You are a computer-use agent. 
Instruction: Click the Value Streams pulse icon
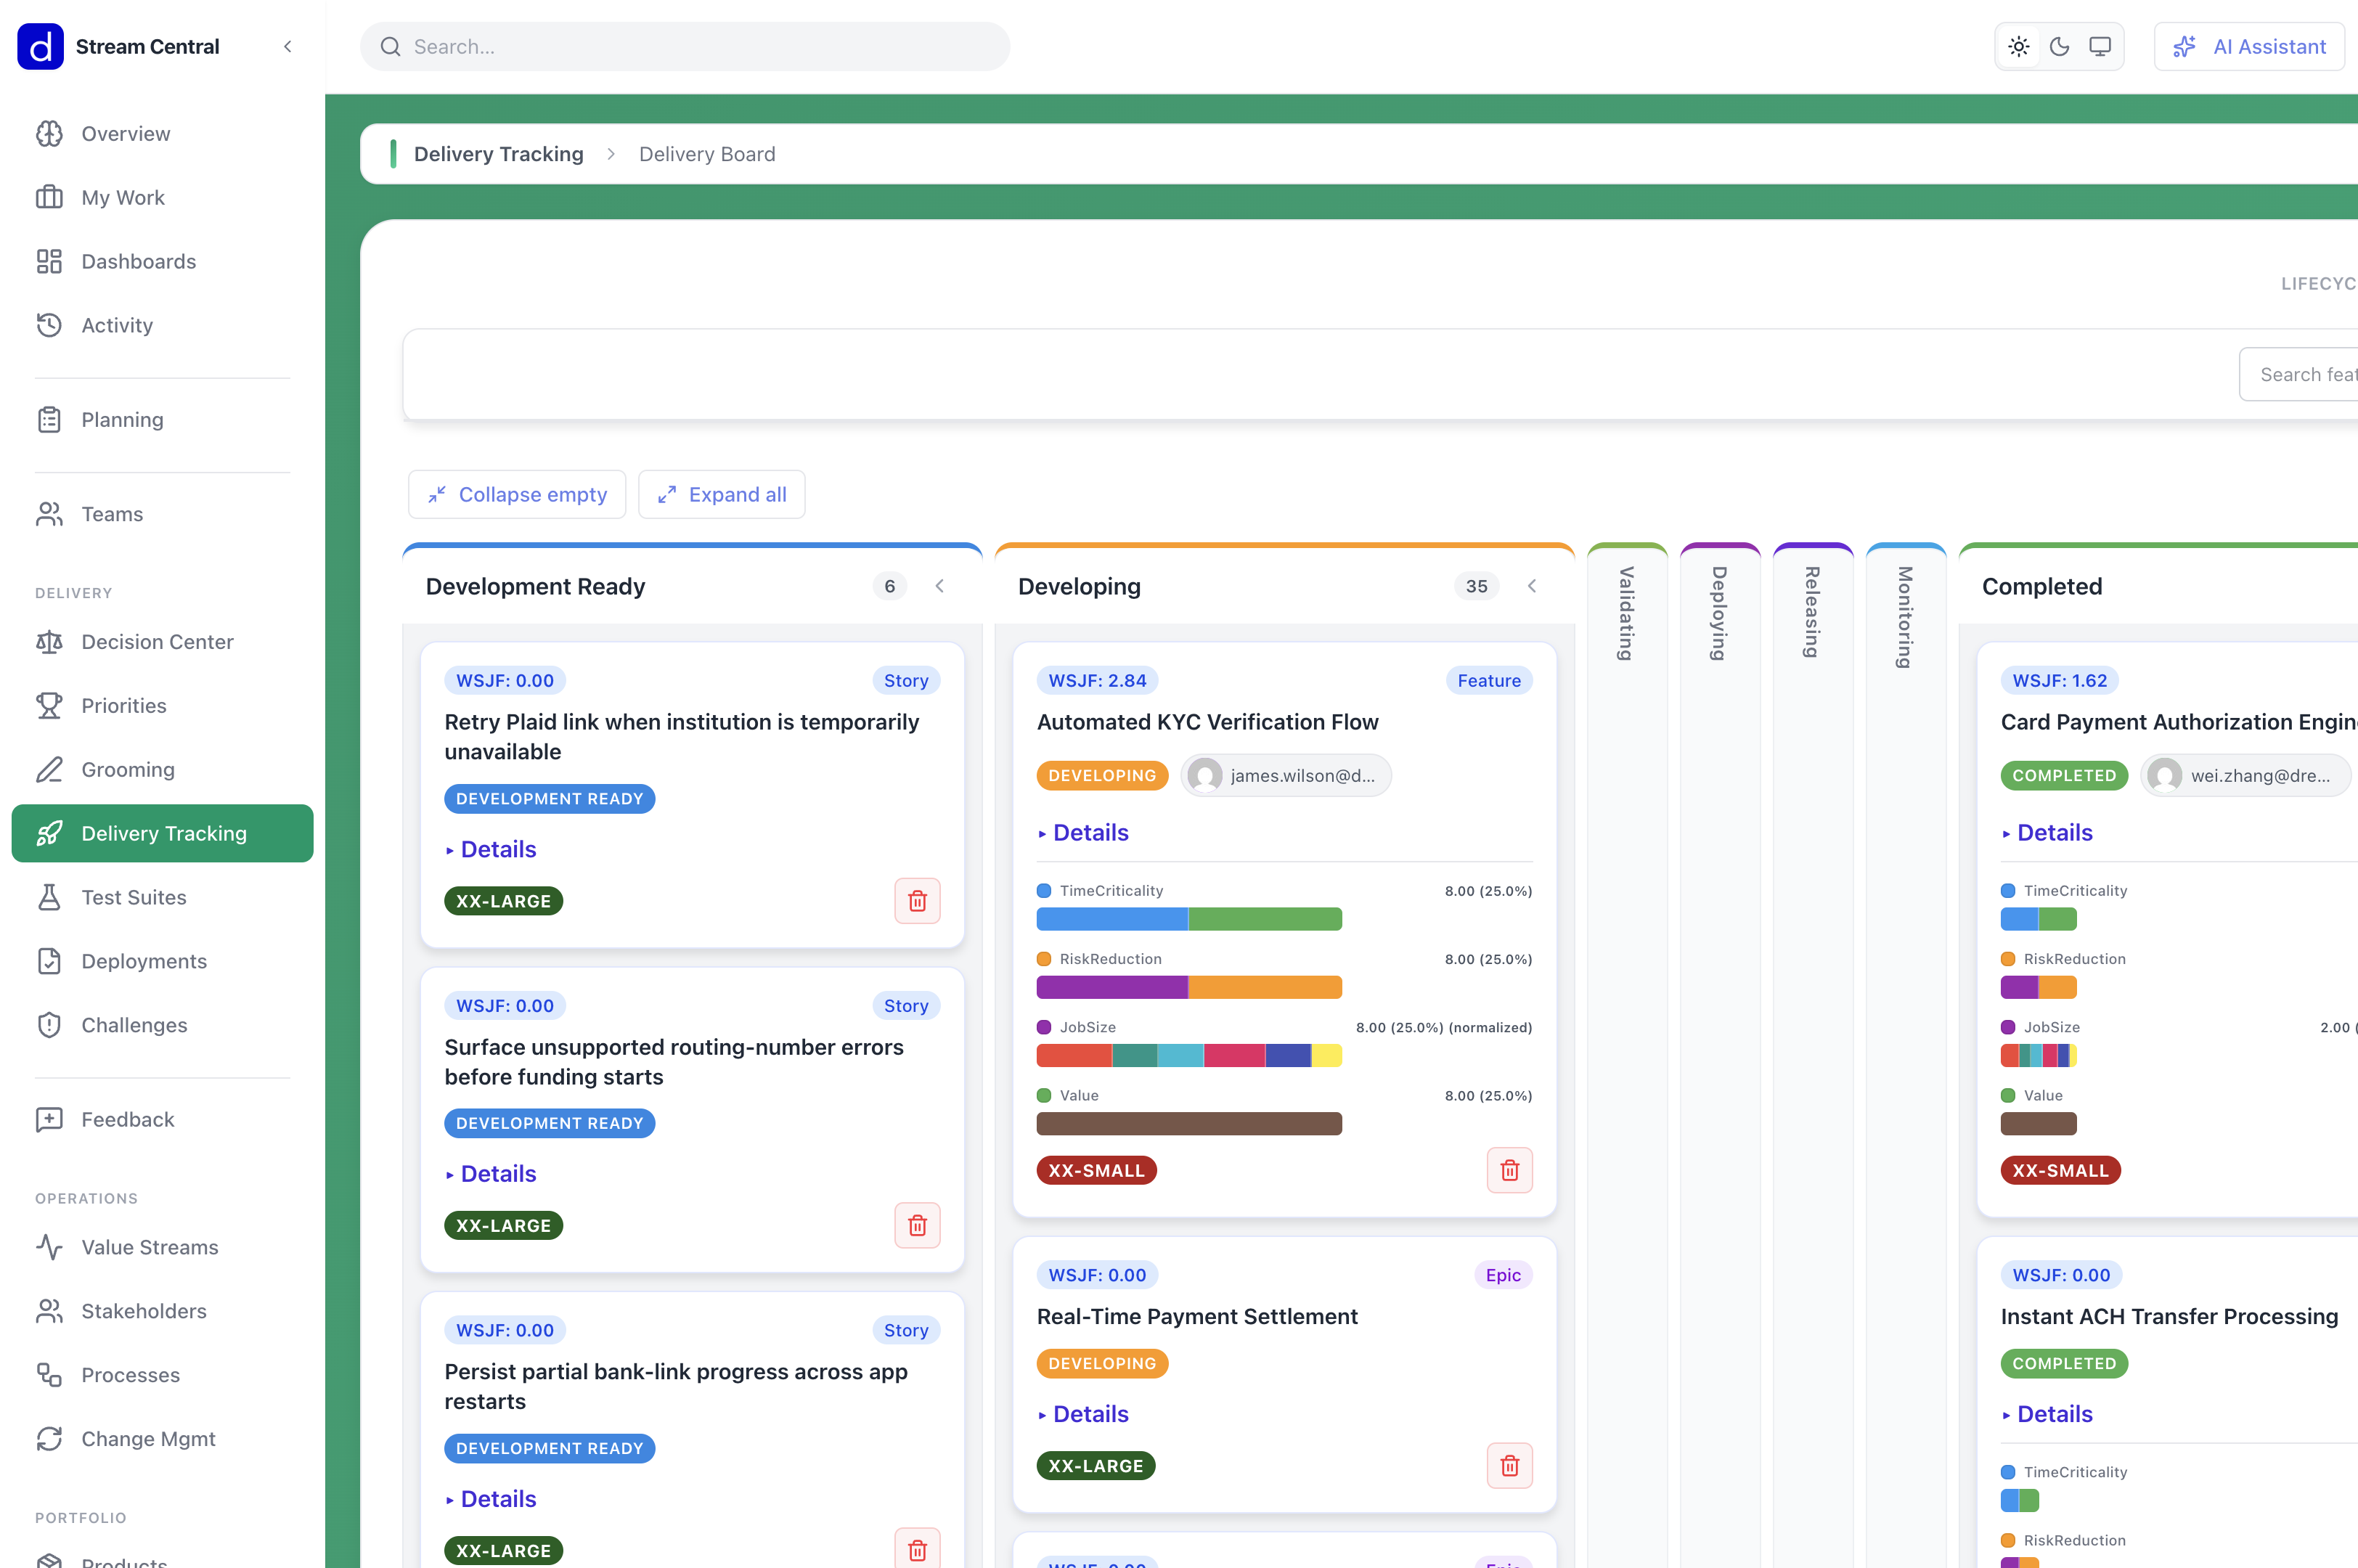pyautogui.click(x=49, y=1248)
